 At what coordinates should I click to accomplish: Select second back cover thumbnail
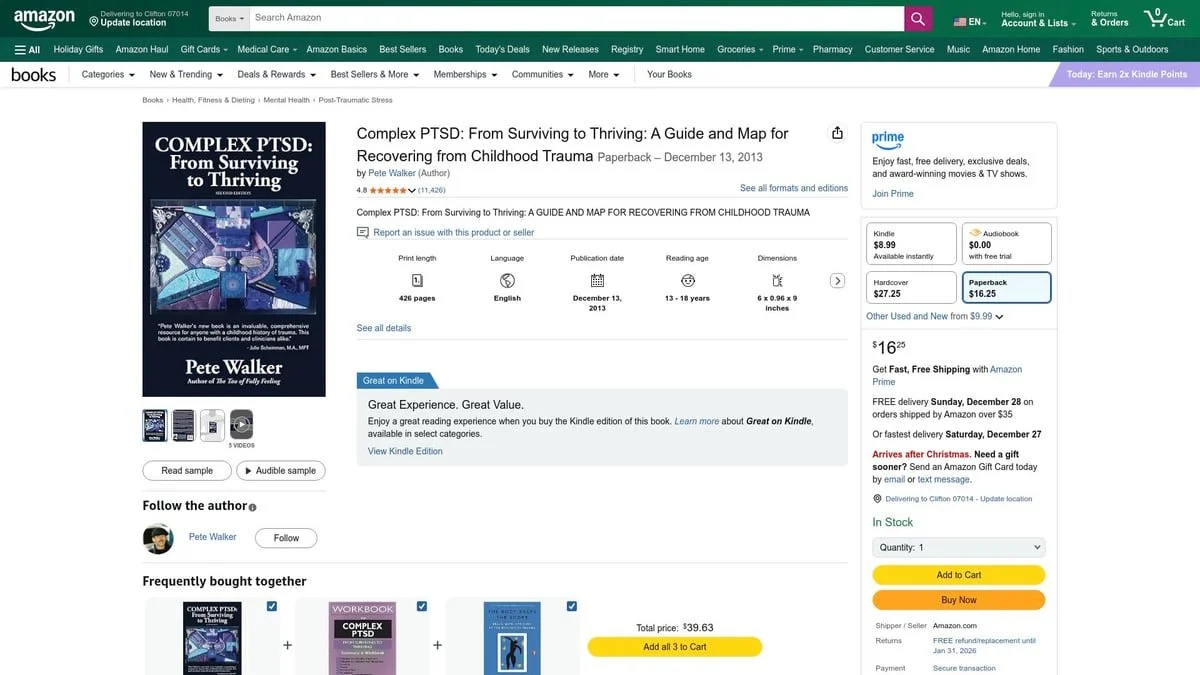click(183, 425)
